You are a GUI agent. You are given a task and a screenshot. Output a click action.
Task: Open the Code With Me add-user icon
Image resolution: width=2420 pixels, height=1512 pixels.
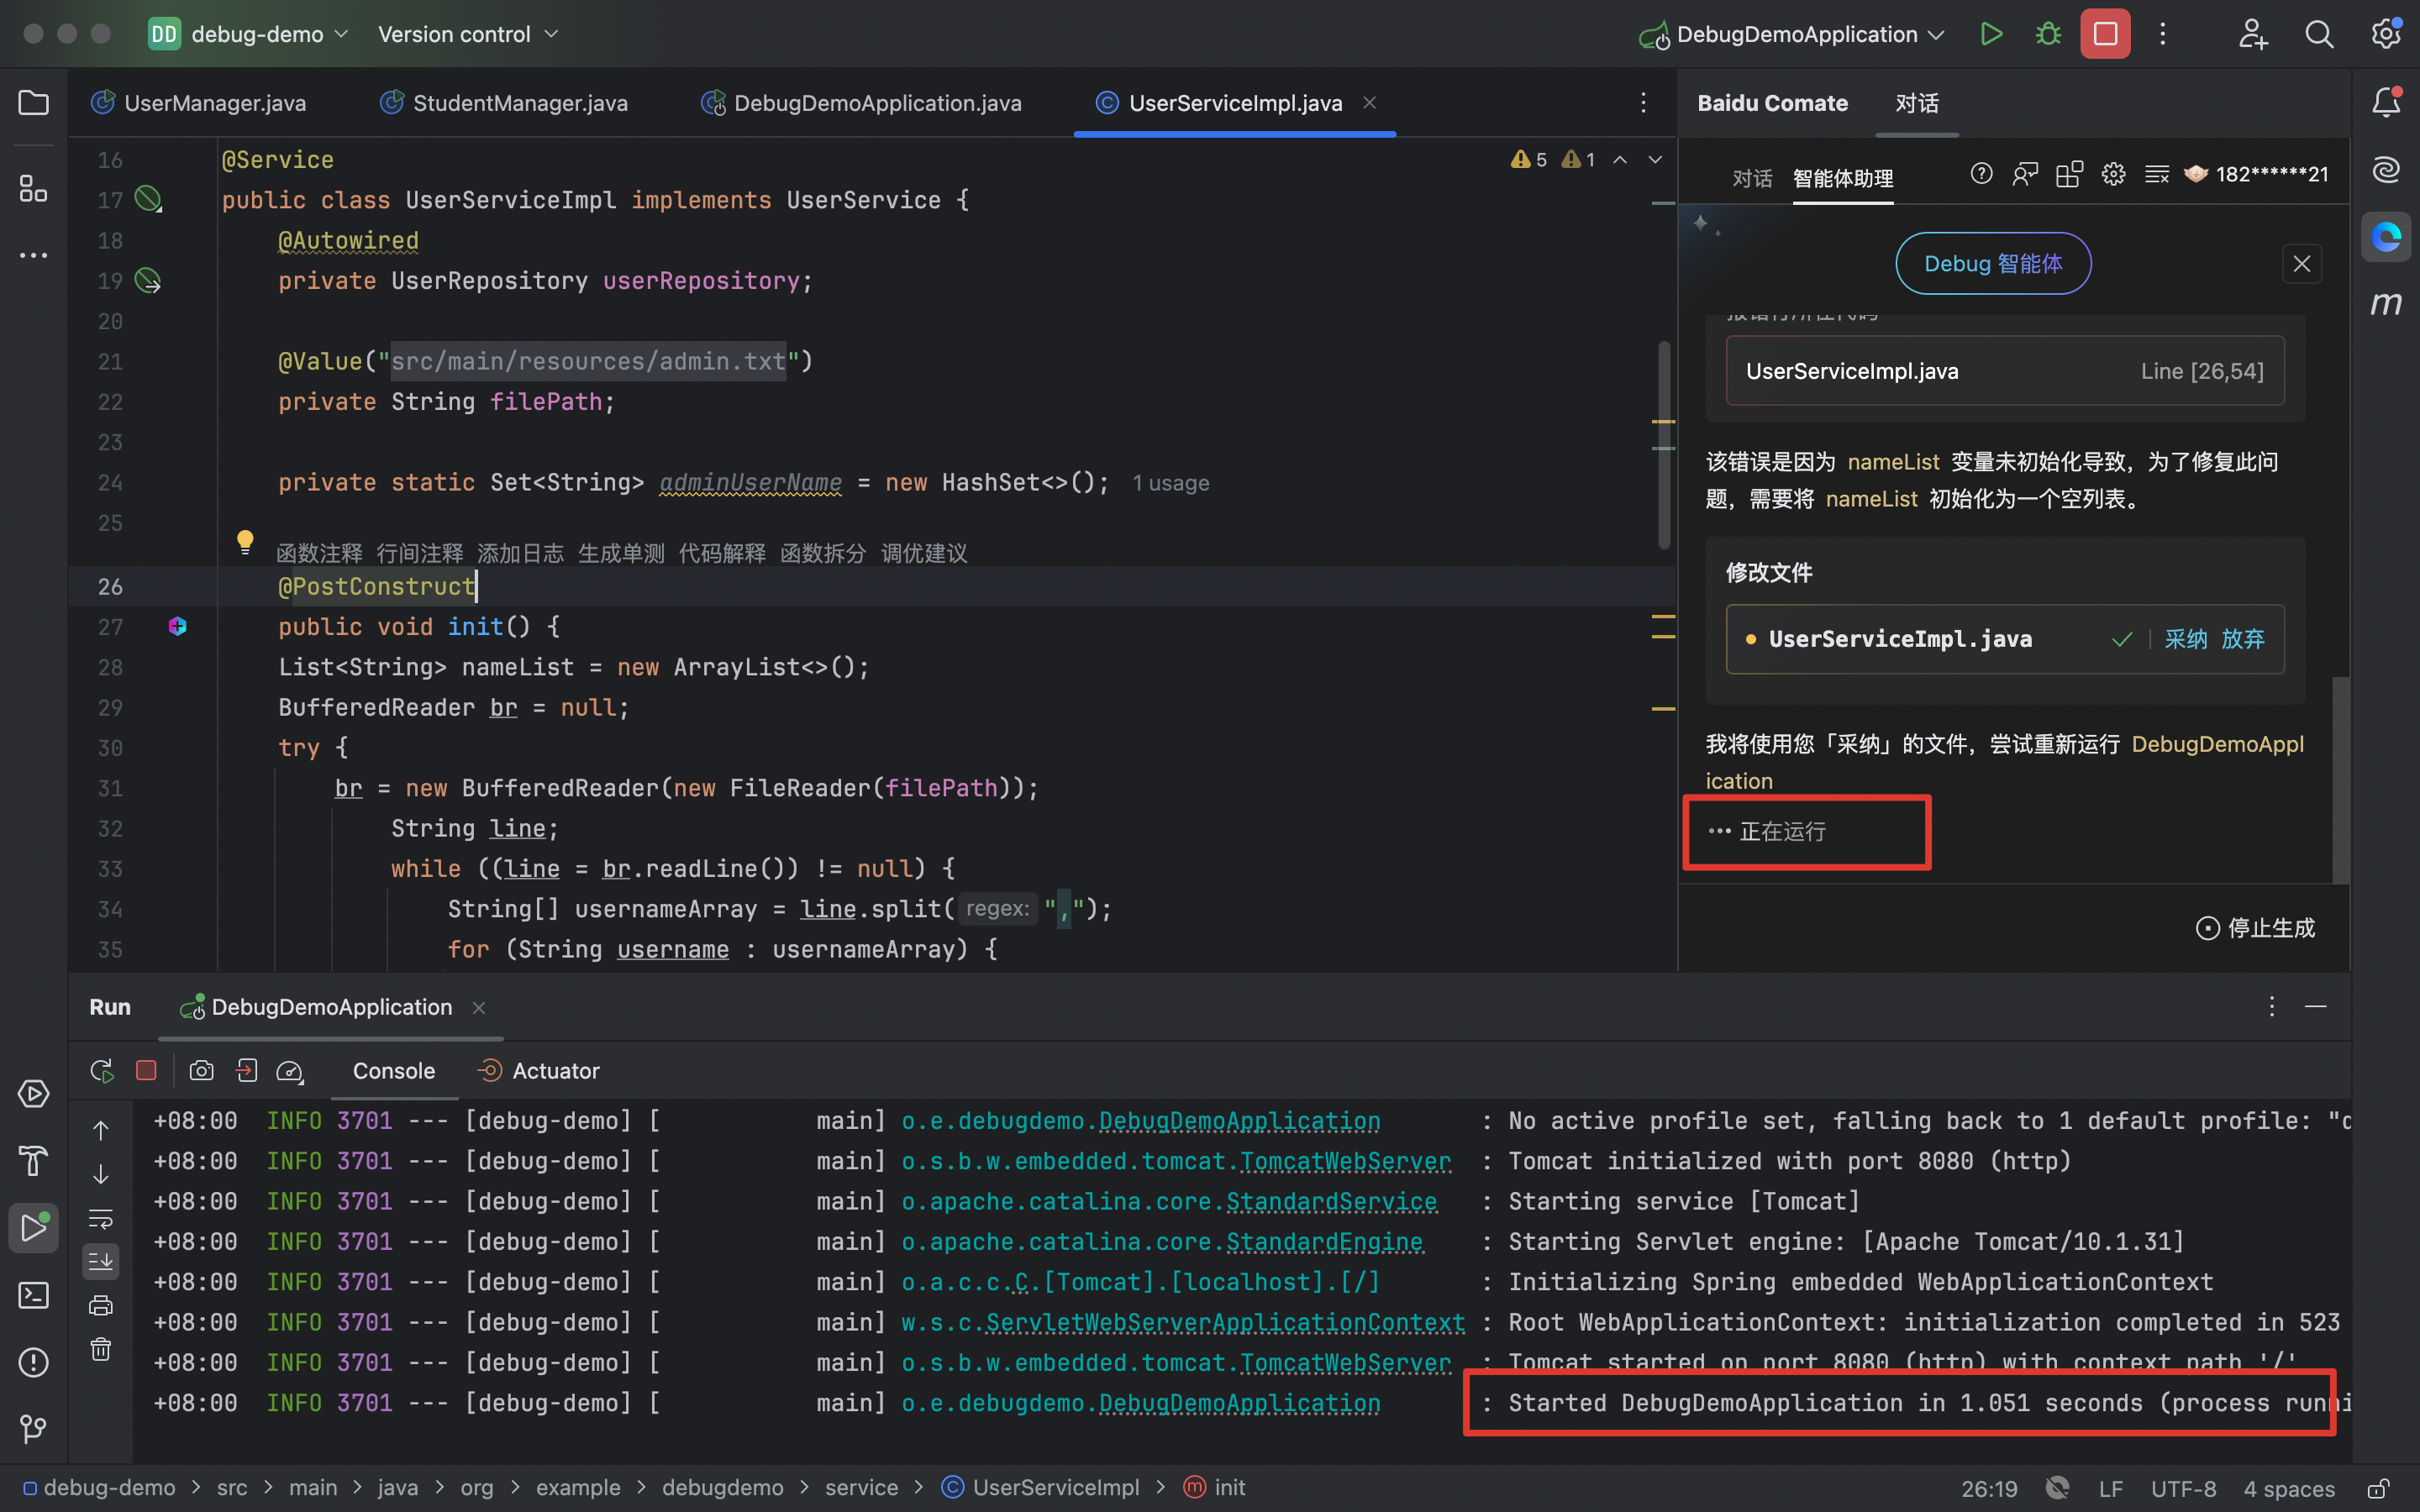2253,34
